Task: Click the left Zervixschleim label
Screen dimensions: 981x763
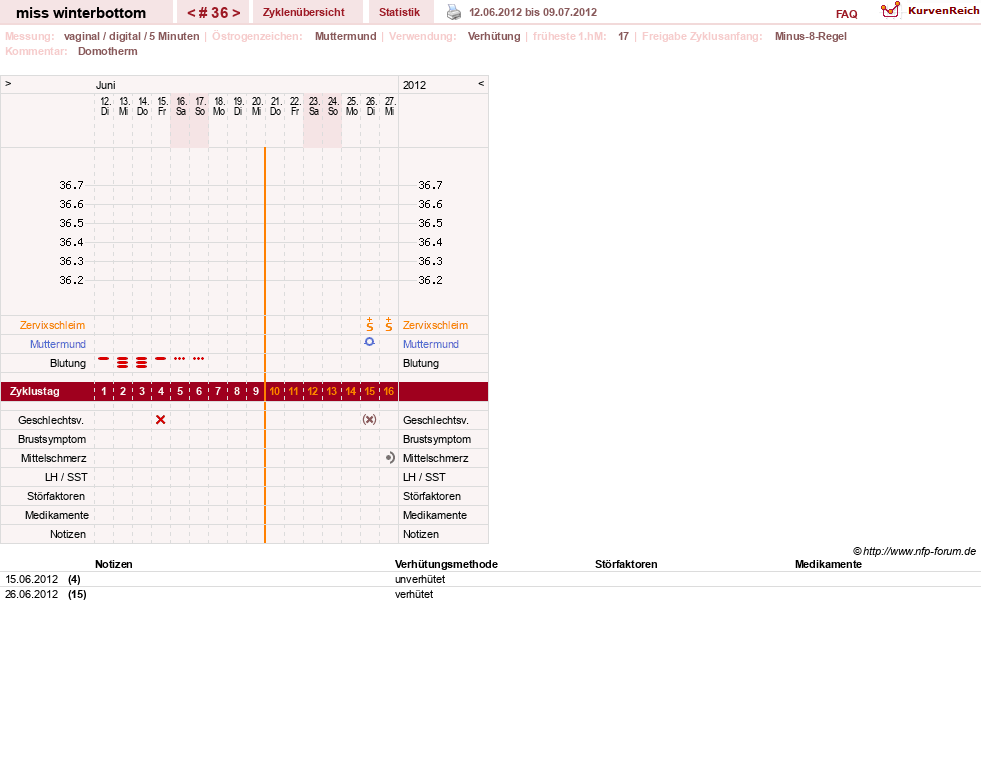Action: [52, 325]
